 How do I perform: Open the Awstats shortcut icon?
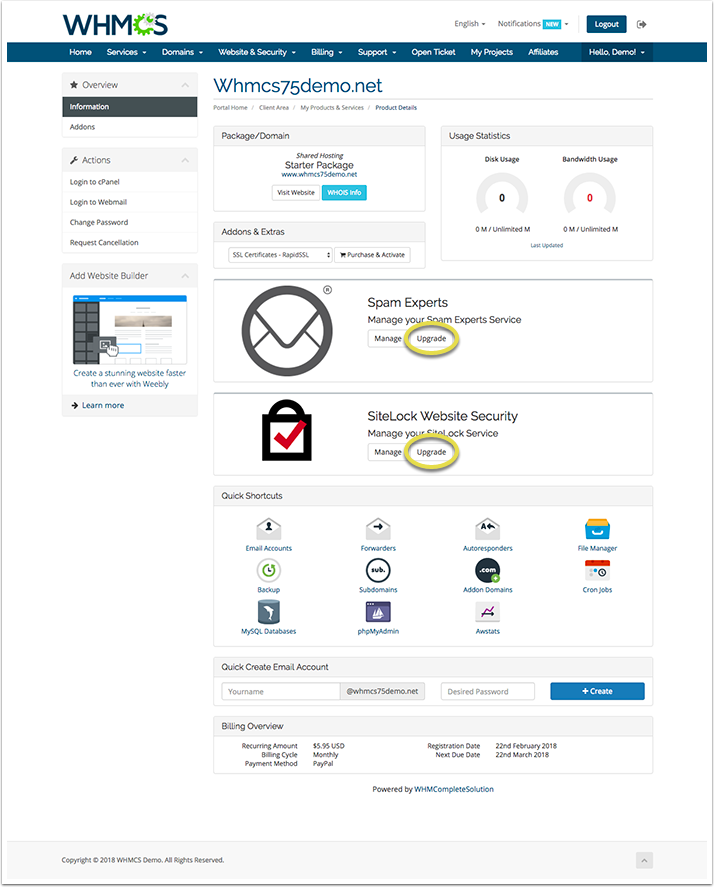coord(488,612)
